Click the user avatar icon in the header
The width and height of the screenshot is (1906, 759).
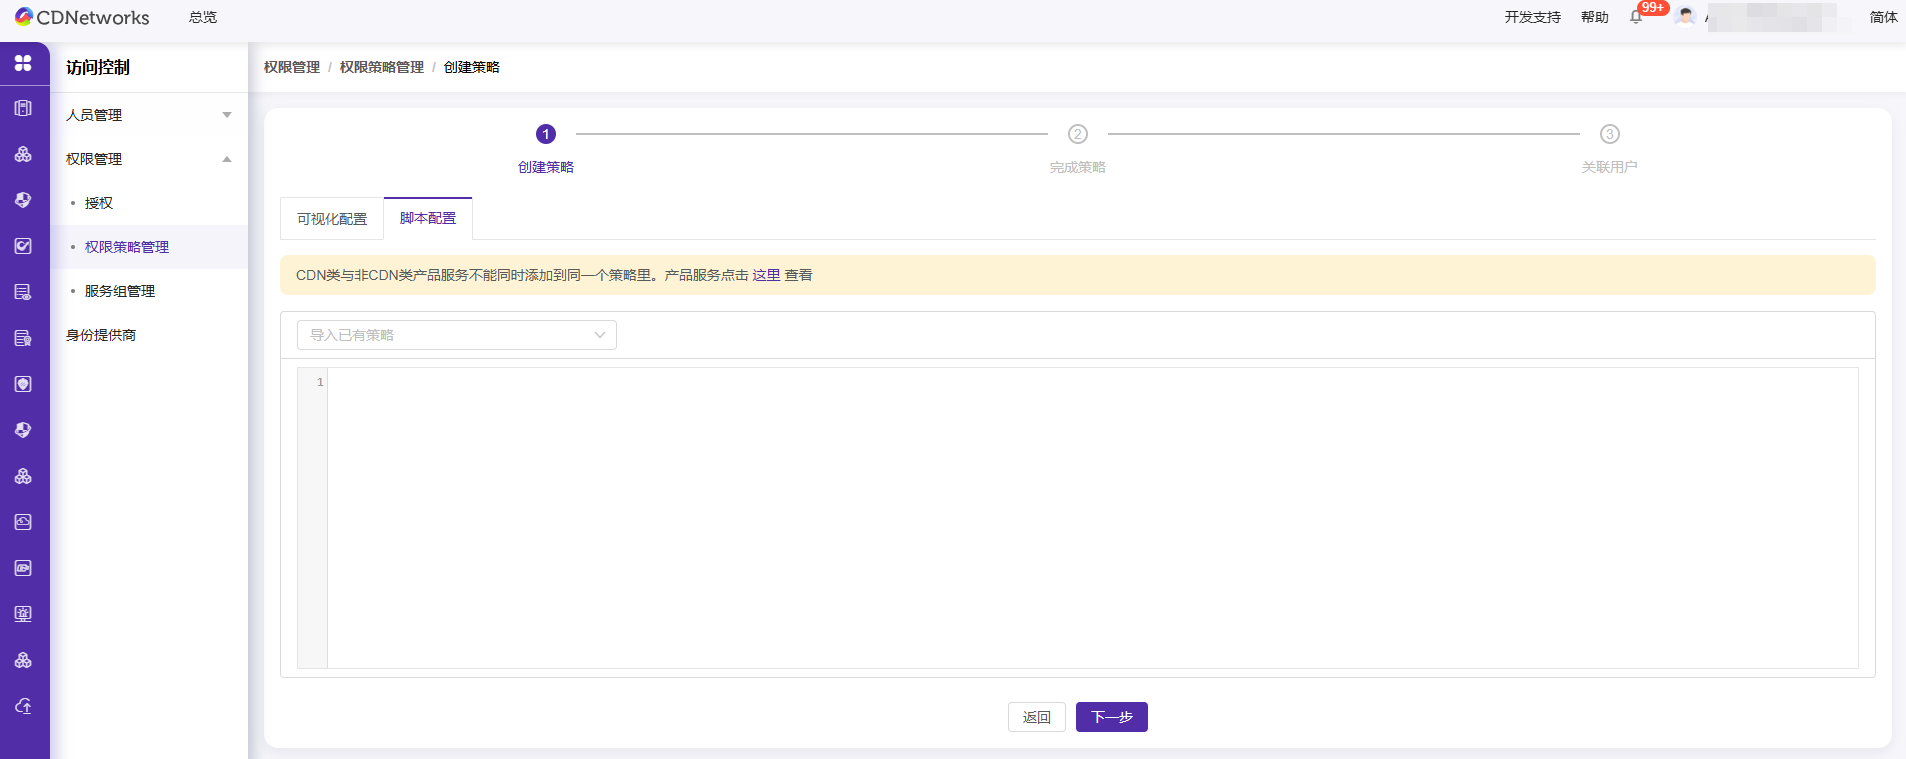tap(1686, 17)
